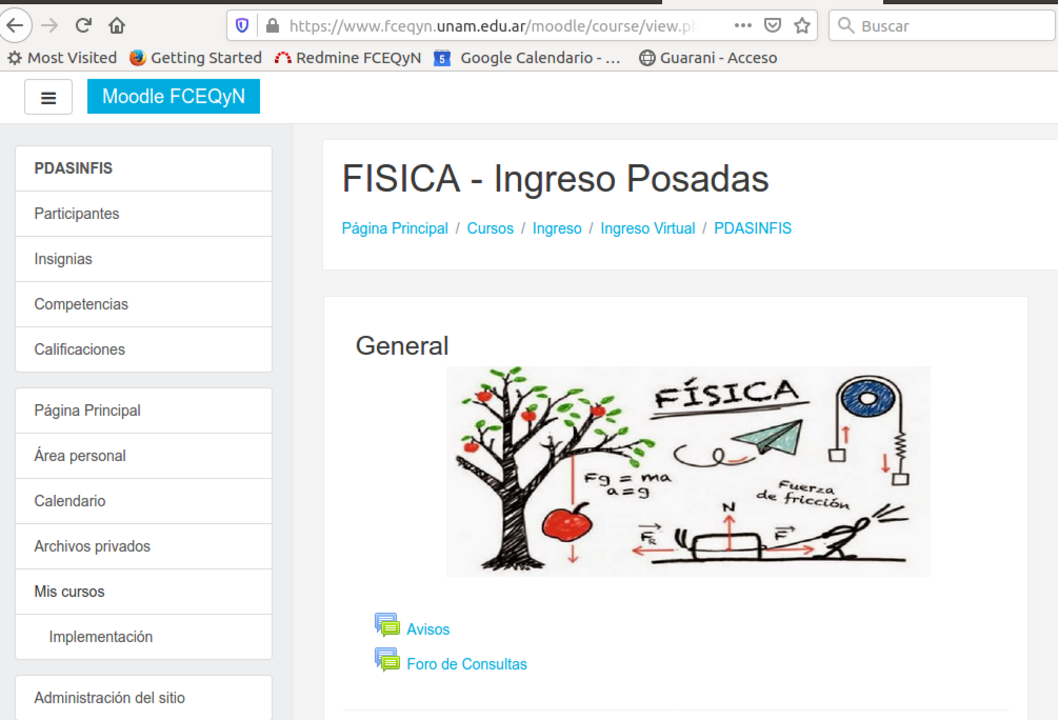Click the Buscar search field

point(942,26)
